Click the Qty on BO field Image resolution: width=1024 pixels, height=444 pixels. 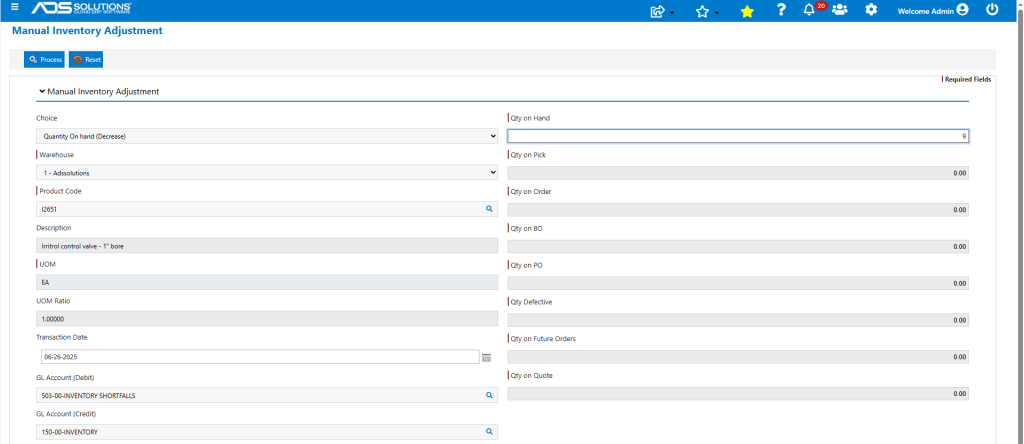click(x=738, y=247)
